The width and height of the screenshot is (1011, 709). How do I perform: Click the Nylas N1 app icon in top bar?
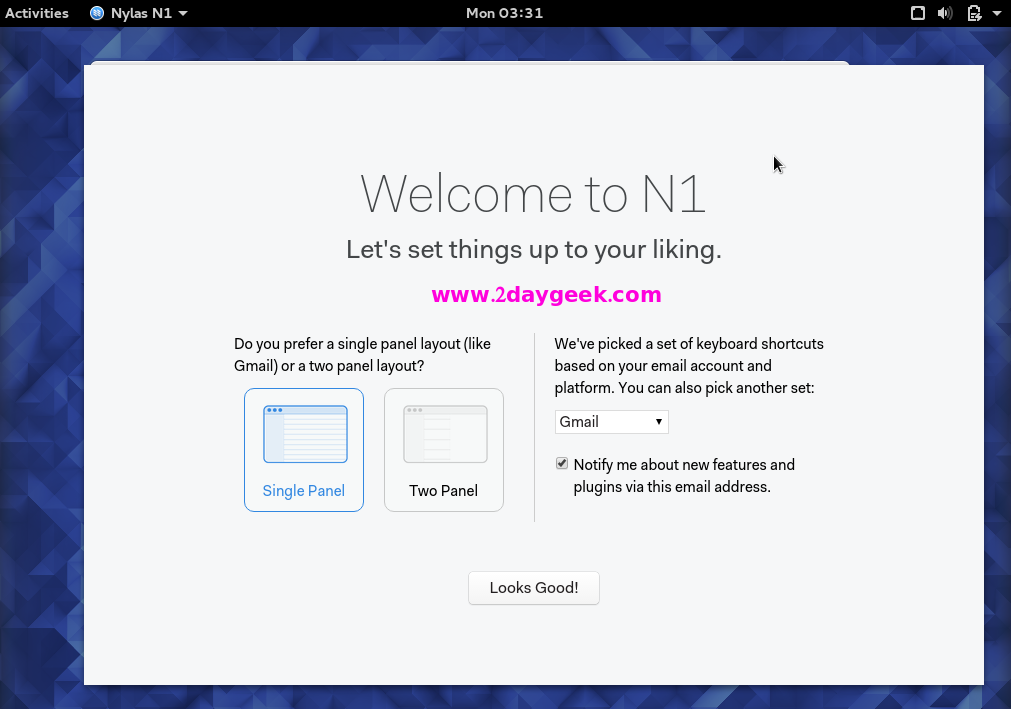[x=97, y=13]
